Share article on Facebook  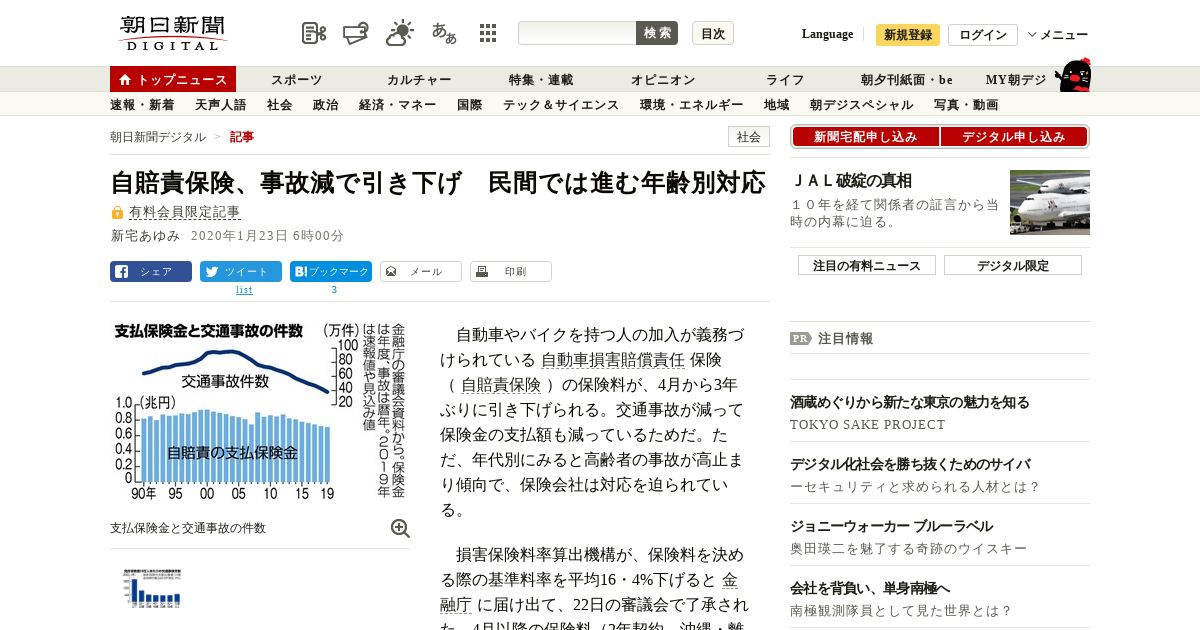coord(151,271)
